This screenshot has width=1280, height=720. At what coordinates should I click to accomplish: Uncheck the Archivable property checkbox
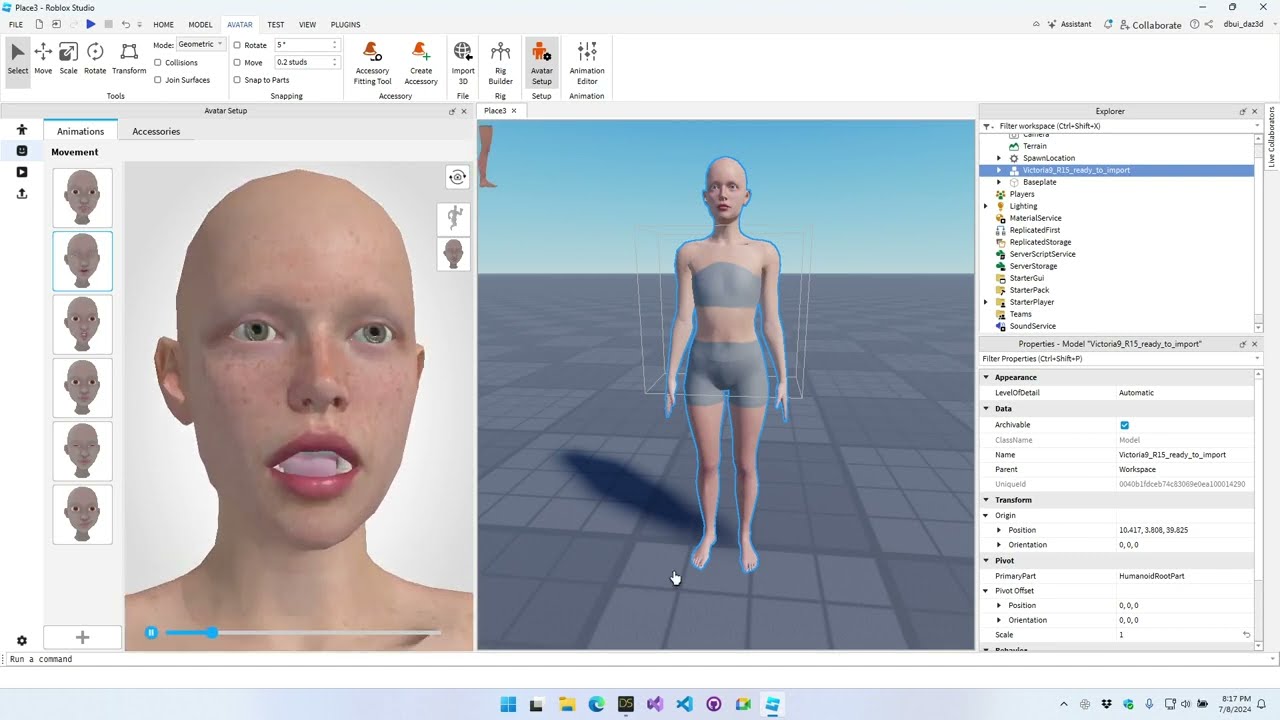pyautogui.click(x=1124, y=425)
